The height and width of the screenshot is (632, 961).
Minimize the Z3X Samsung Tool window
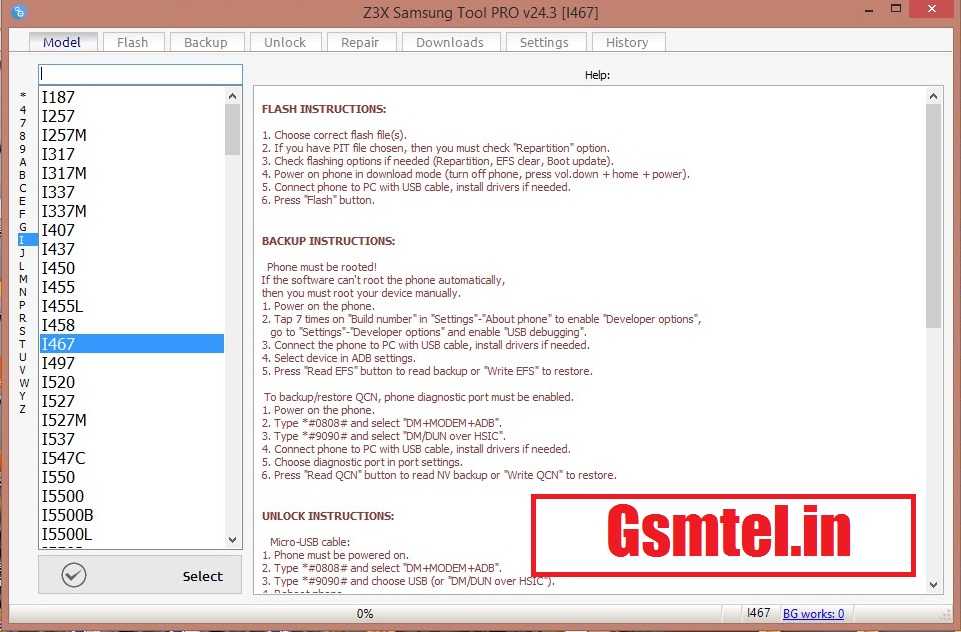(868, 10)
